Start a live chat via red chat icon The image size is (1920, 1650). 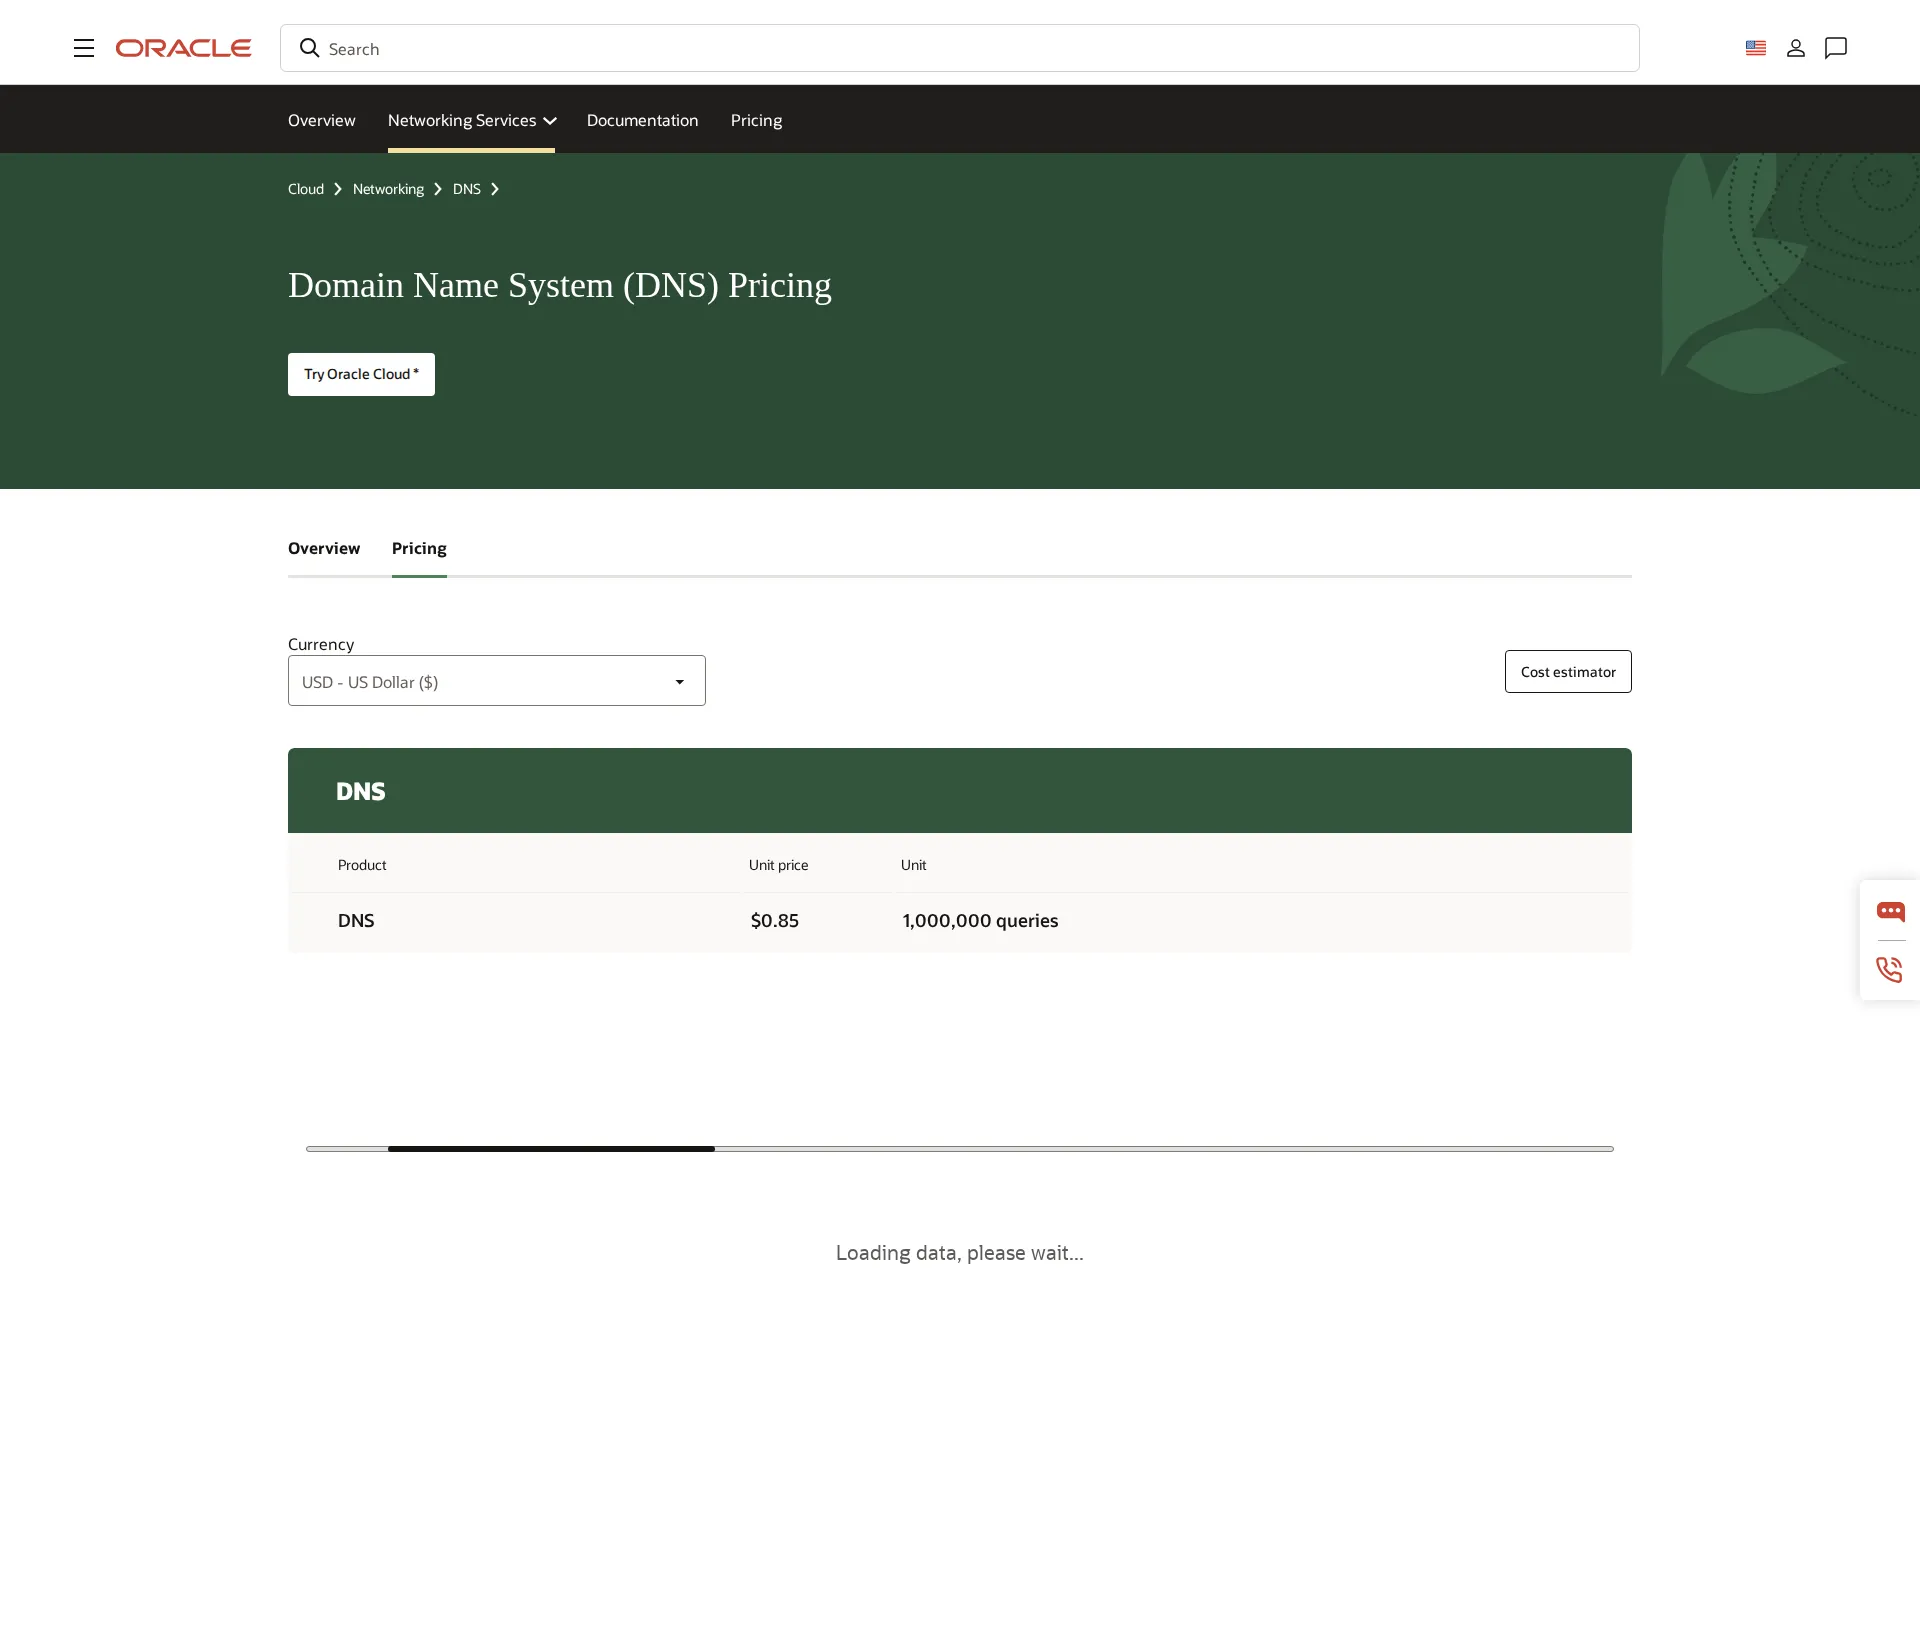1891,911
